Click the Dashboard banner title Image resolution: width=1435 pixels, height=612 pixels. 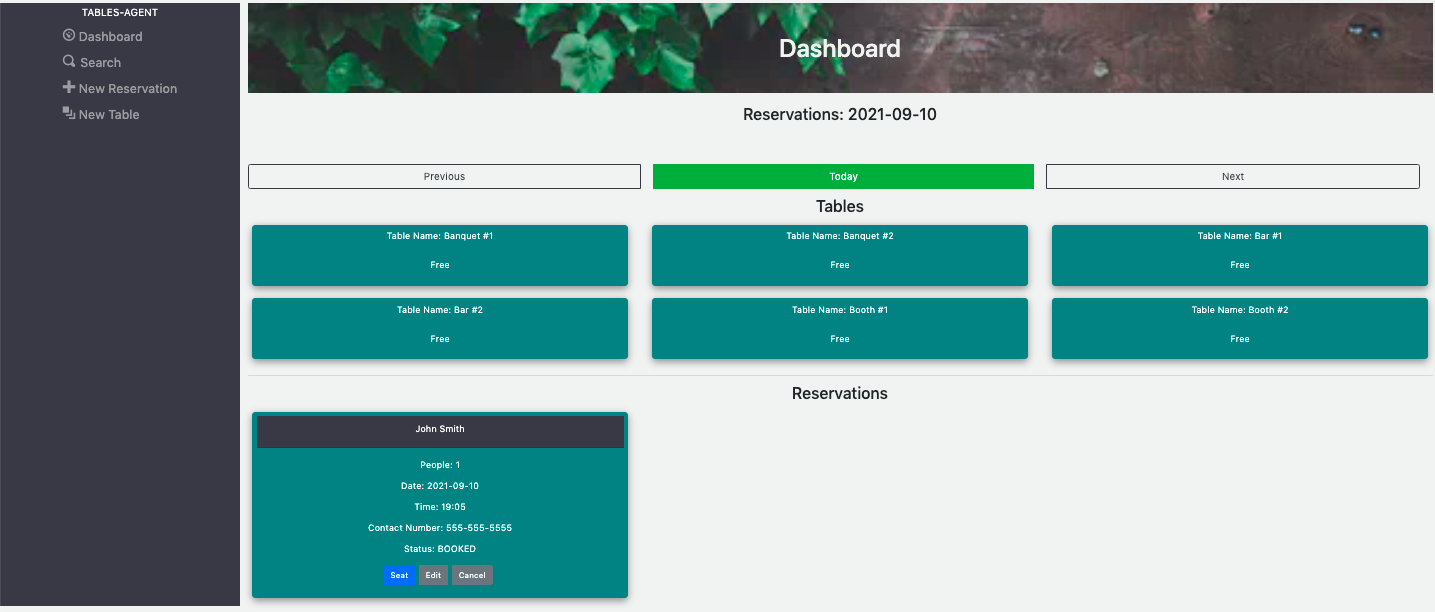click(840, 48)
